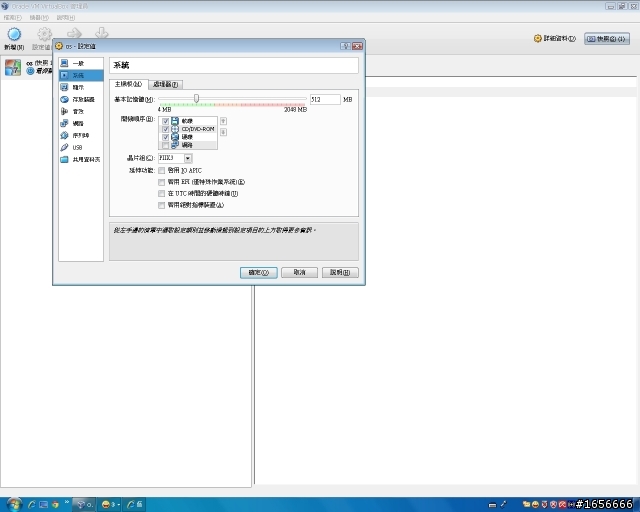Move boot device up with the up arrow
The width and height of the screenshot is (640, 512).
[x=223, y=121]
